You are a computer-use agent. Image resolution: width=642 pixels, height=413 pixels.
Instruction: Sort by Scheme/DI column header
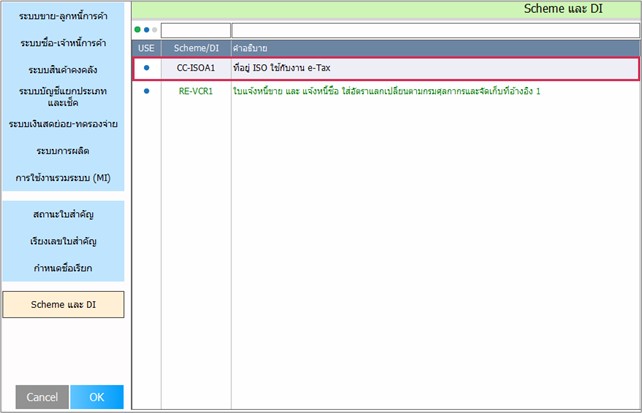196,48
